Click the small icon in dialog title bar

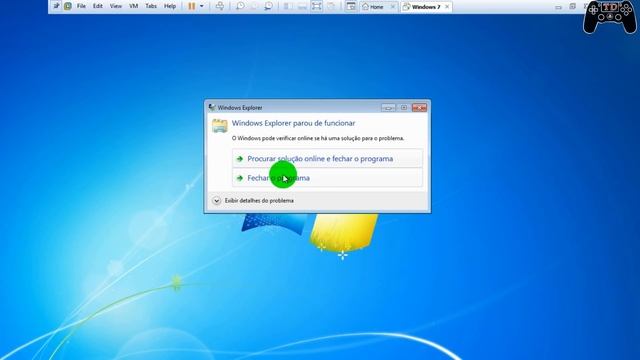click(x=212, y=107)
